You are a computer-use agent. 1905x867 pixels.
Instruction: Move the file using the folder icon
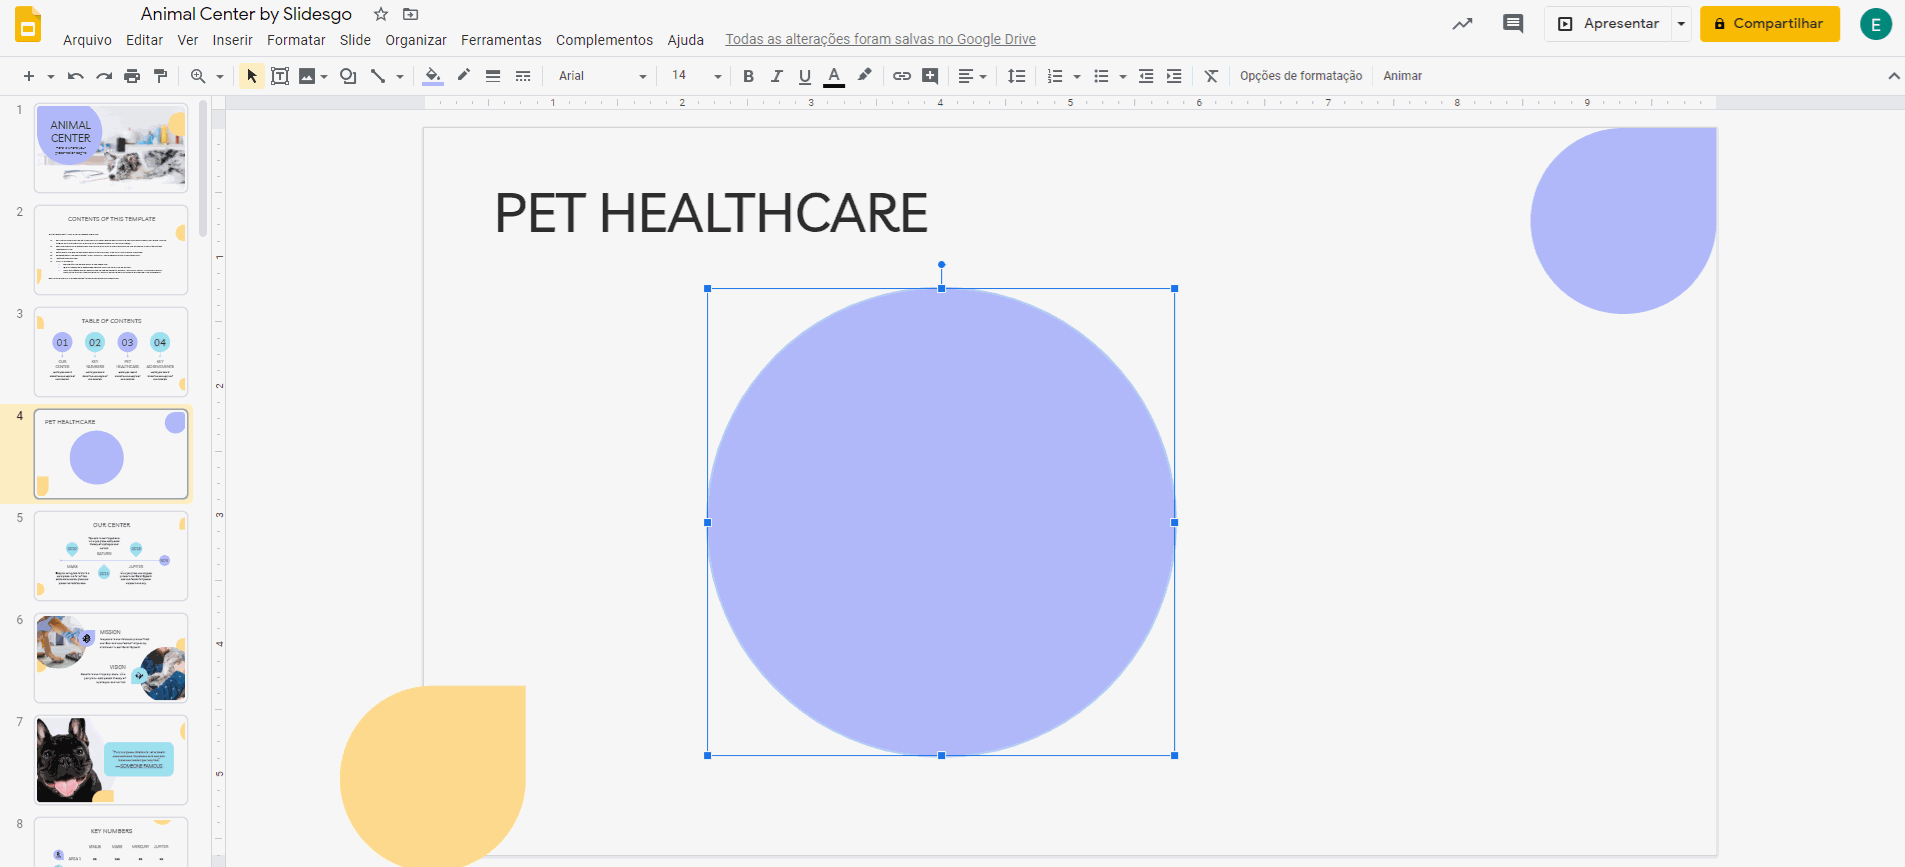[410, 14]
